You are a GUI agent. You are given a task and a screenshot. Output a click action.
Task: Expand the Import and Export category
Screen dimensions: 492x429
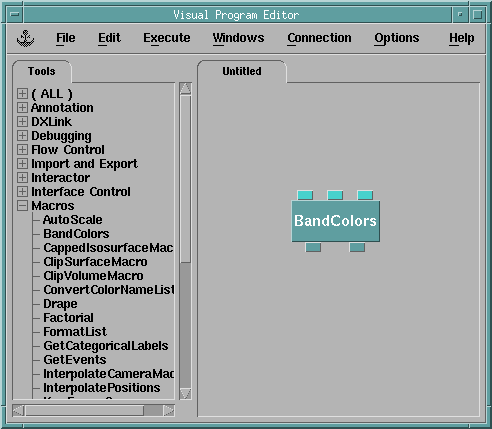[x=22, y=164]
